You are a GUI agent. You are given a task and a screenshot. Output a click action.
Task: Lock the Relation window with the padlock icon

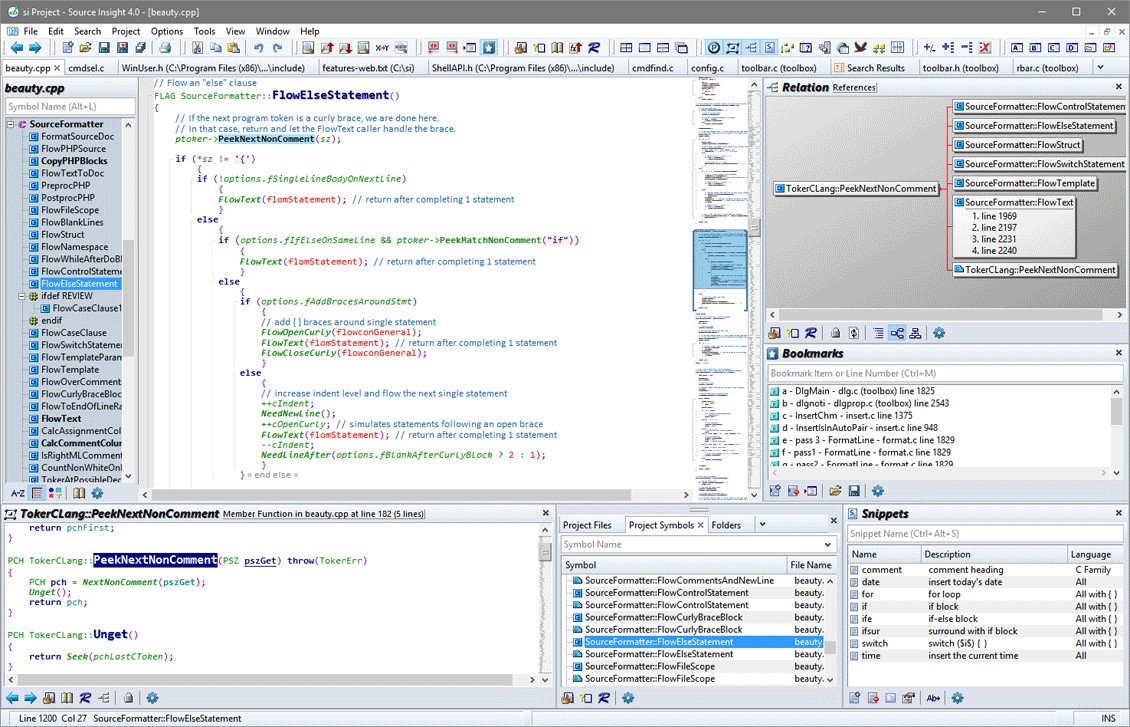835,333
